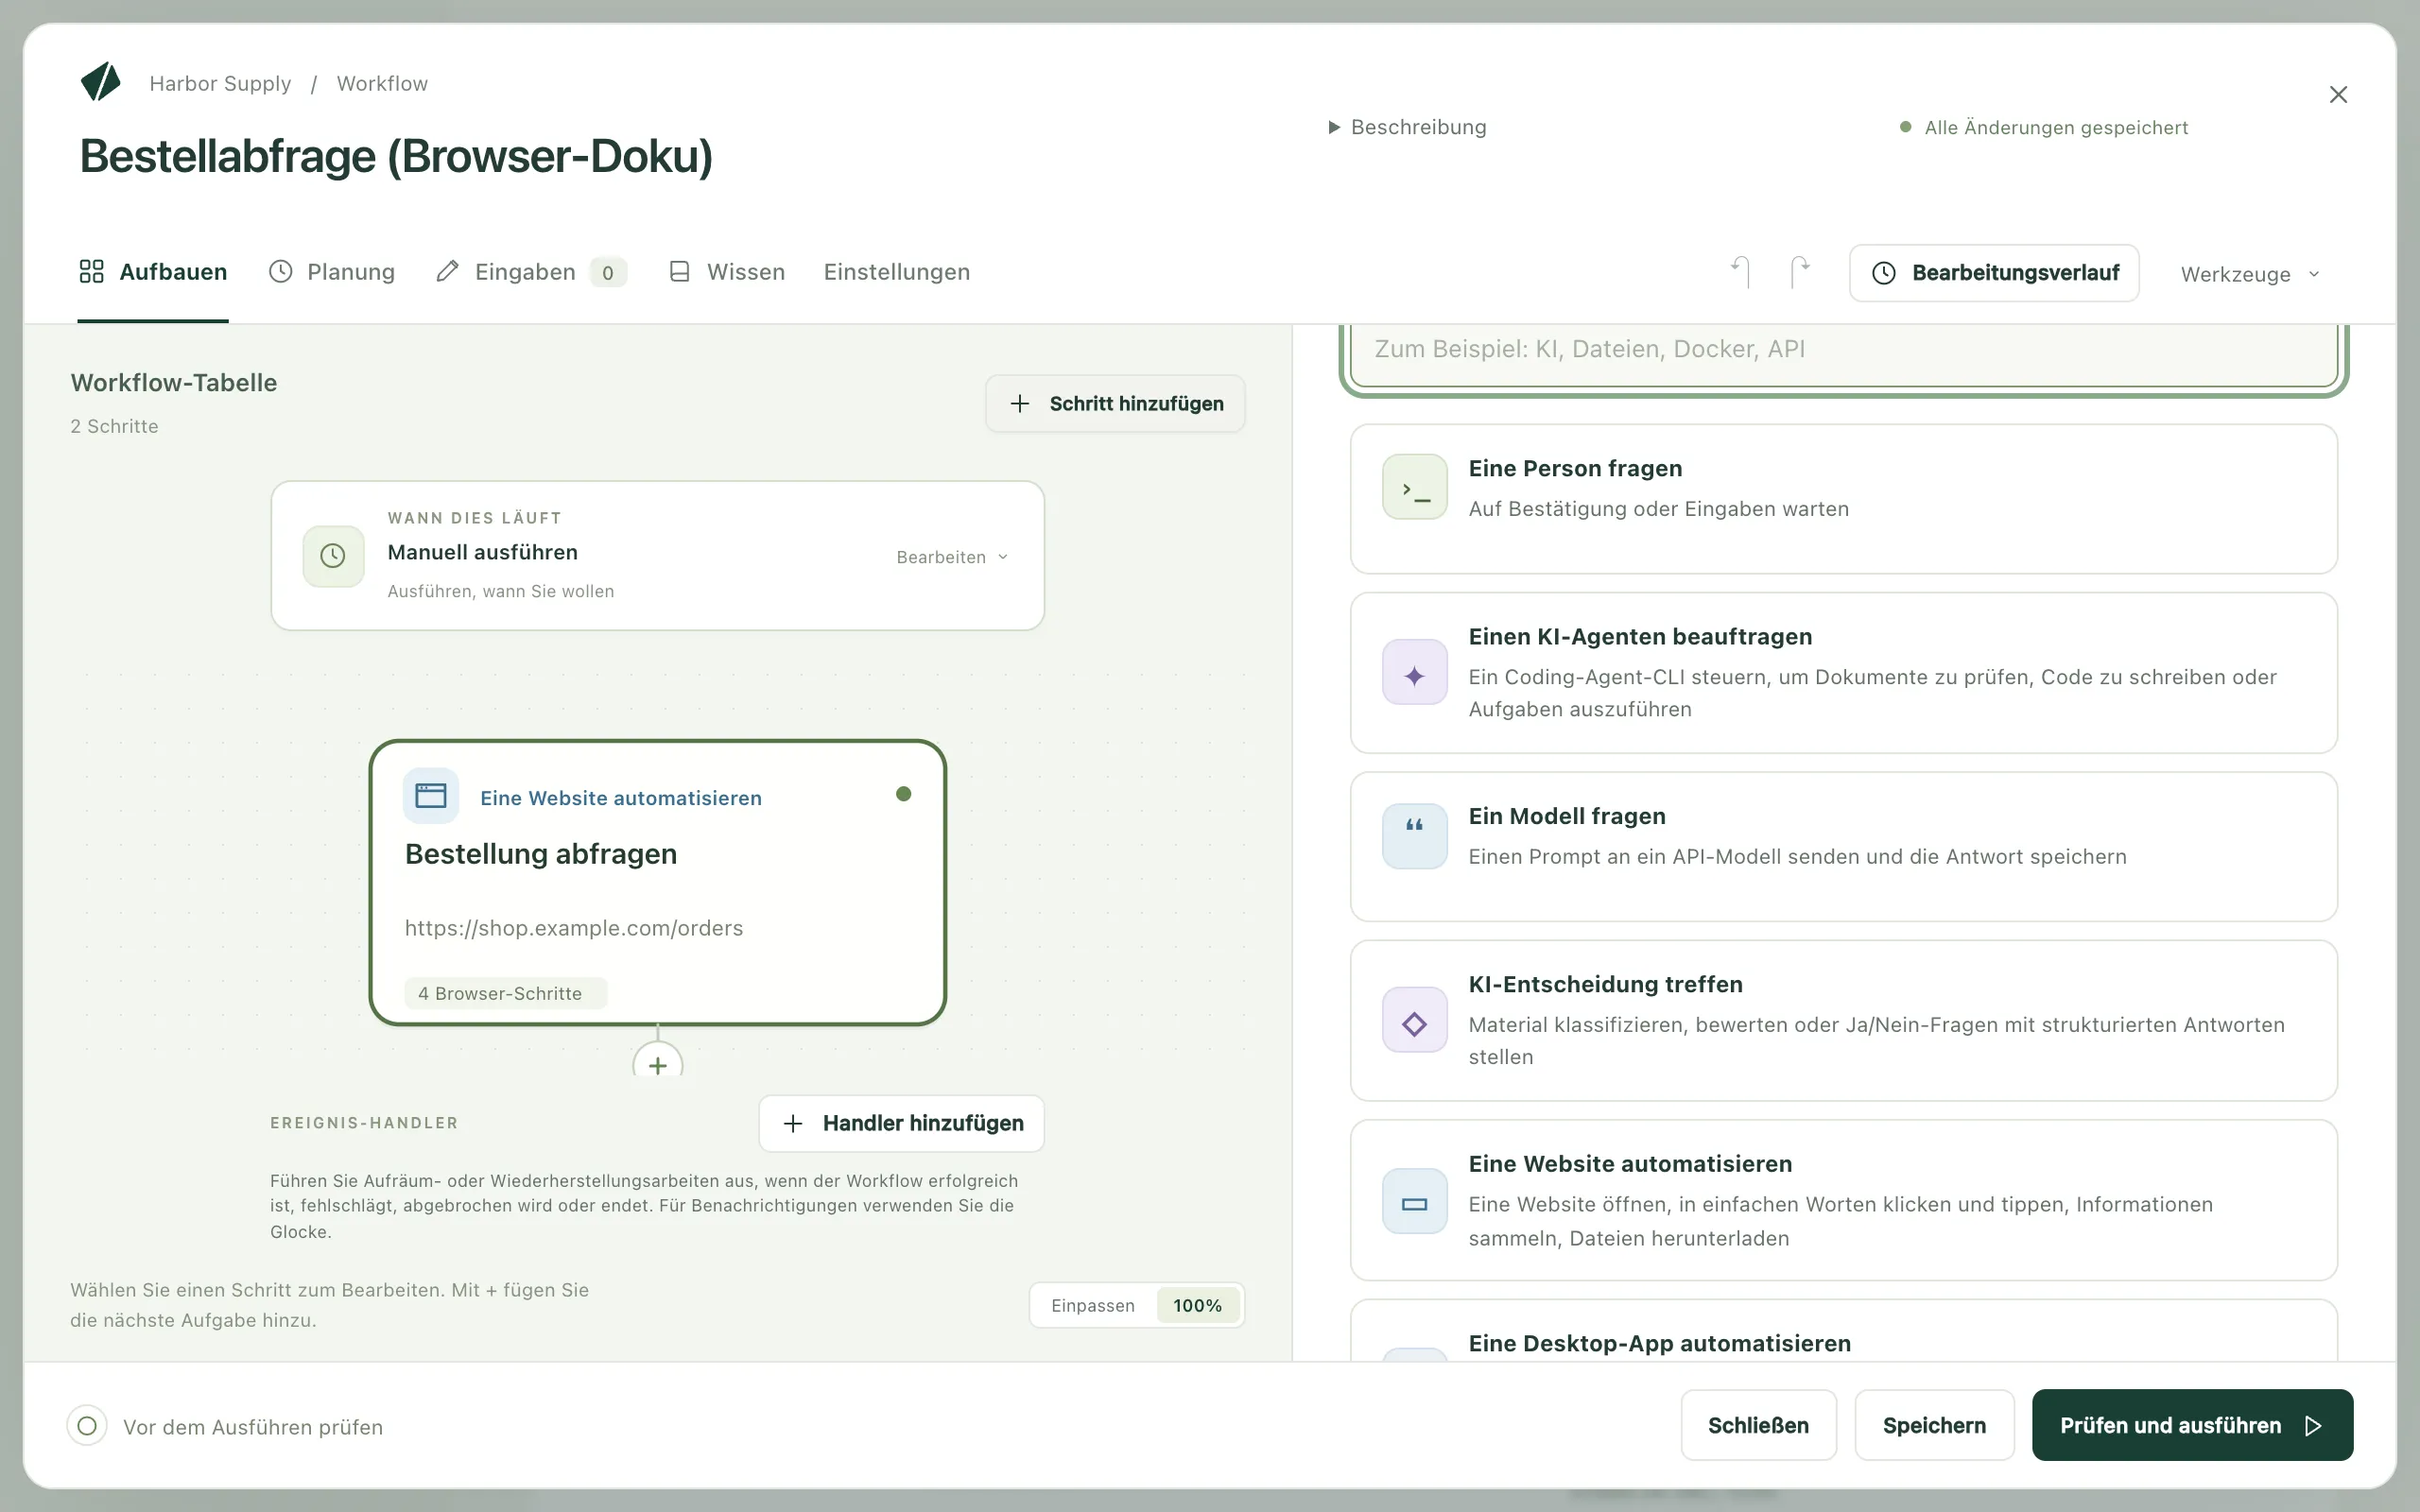2420x1512 pixels.
Task: Switch to the Planung tab
Action: 332,272
